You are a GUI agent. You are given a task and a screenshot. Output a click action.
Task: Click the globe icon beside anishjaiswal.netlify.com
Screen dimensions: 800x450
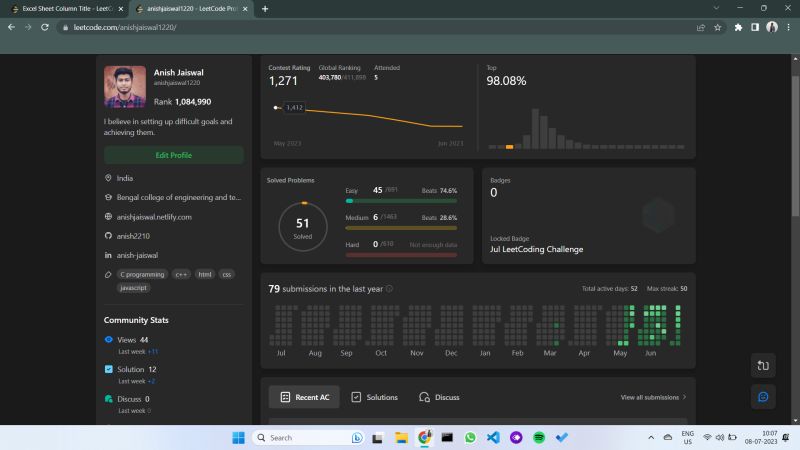[108, 216]
